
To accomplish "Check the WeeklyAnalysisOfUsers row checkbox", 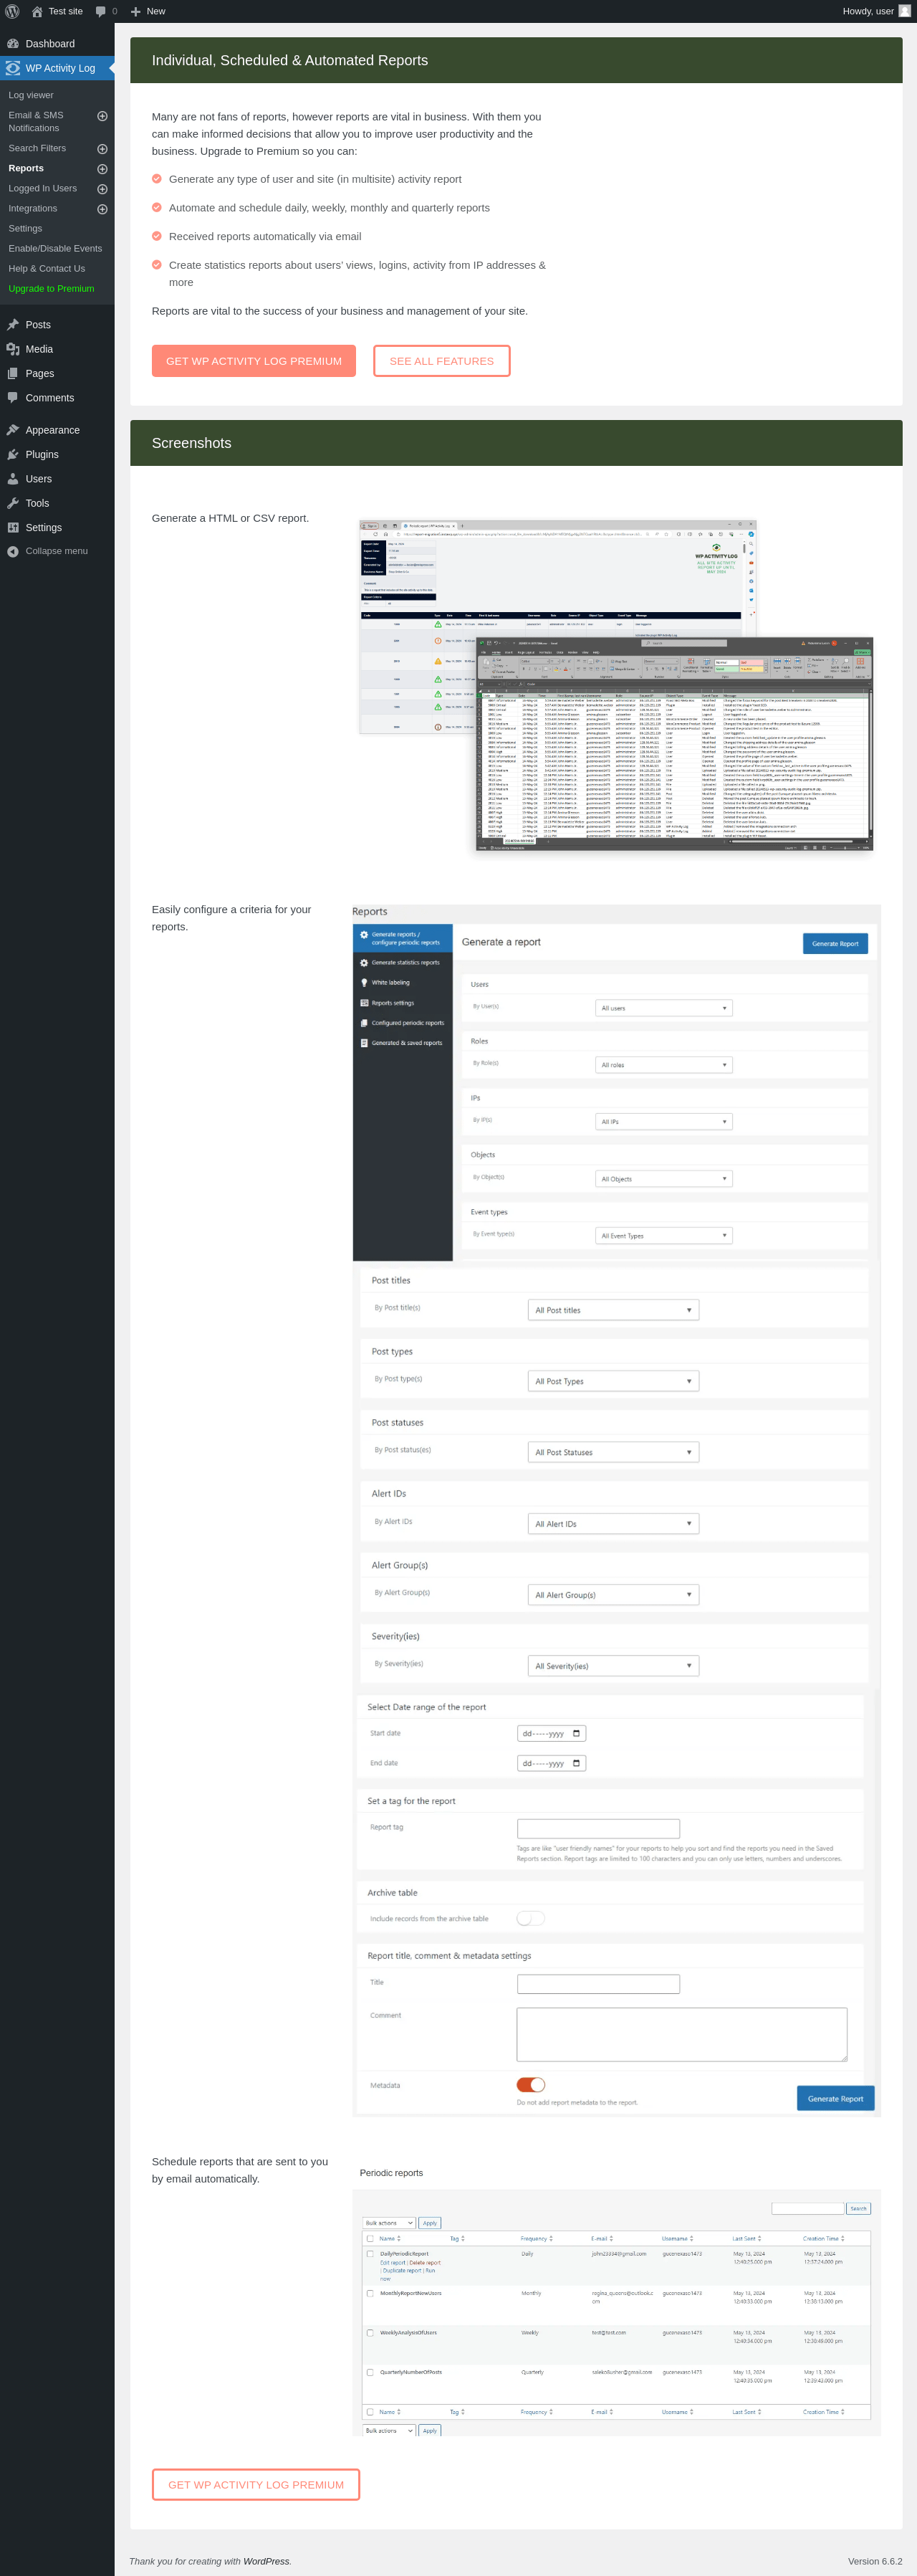I will [370, 2332].
